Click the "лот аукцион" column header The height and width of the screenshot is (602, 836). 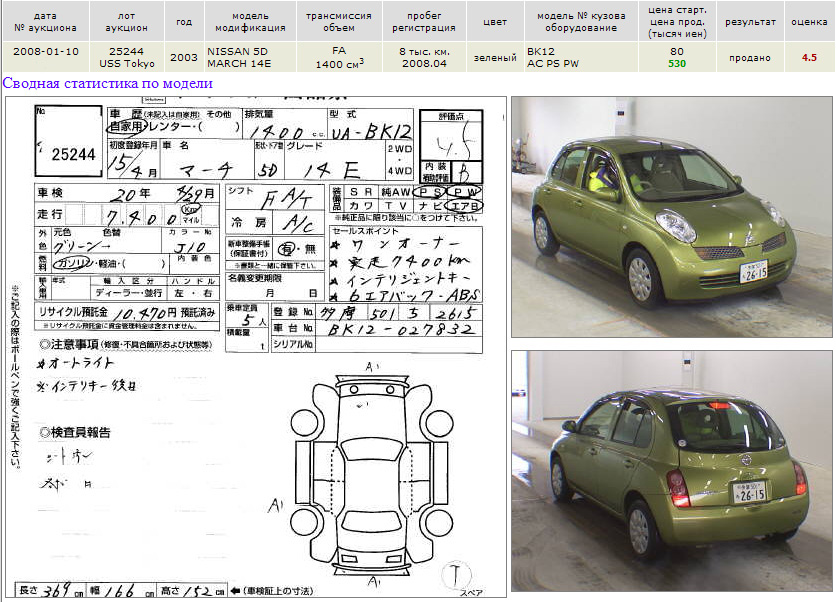(126, 22)
